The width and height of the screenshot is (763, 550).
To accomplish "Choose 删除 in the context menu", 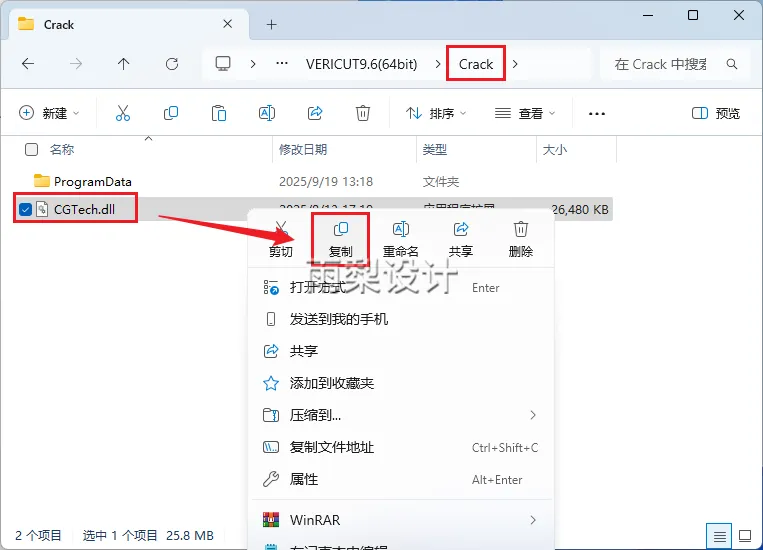I will coord(521,239).
